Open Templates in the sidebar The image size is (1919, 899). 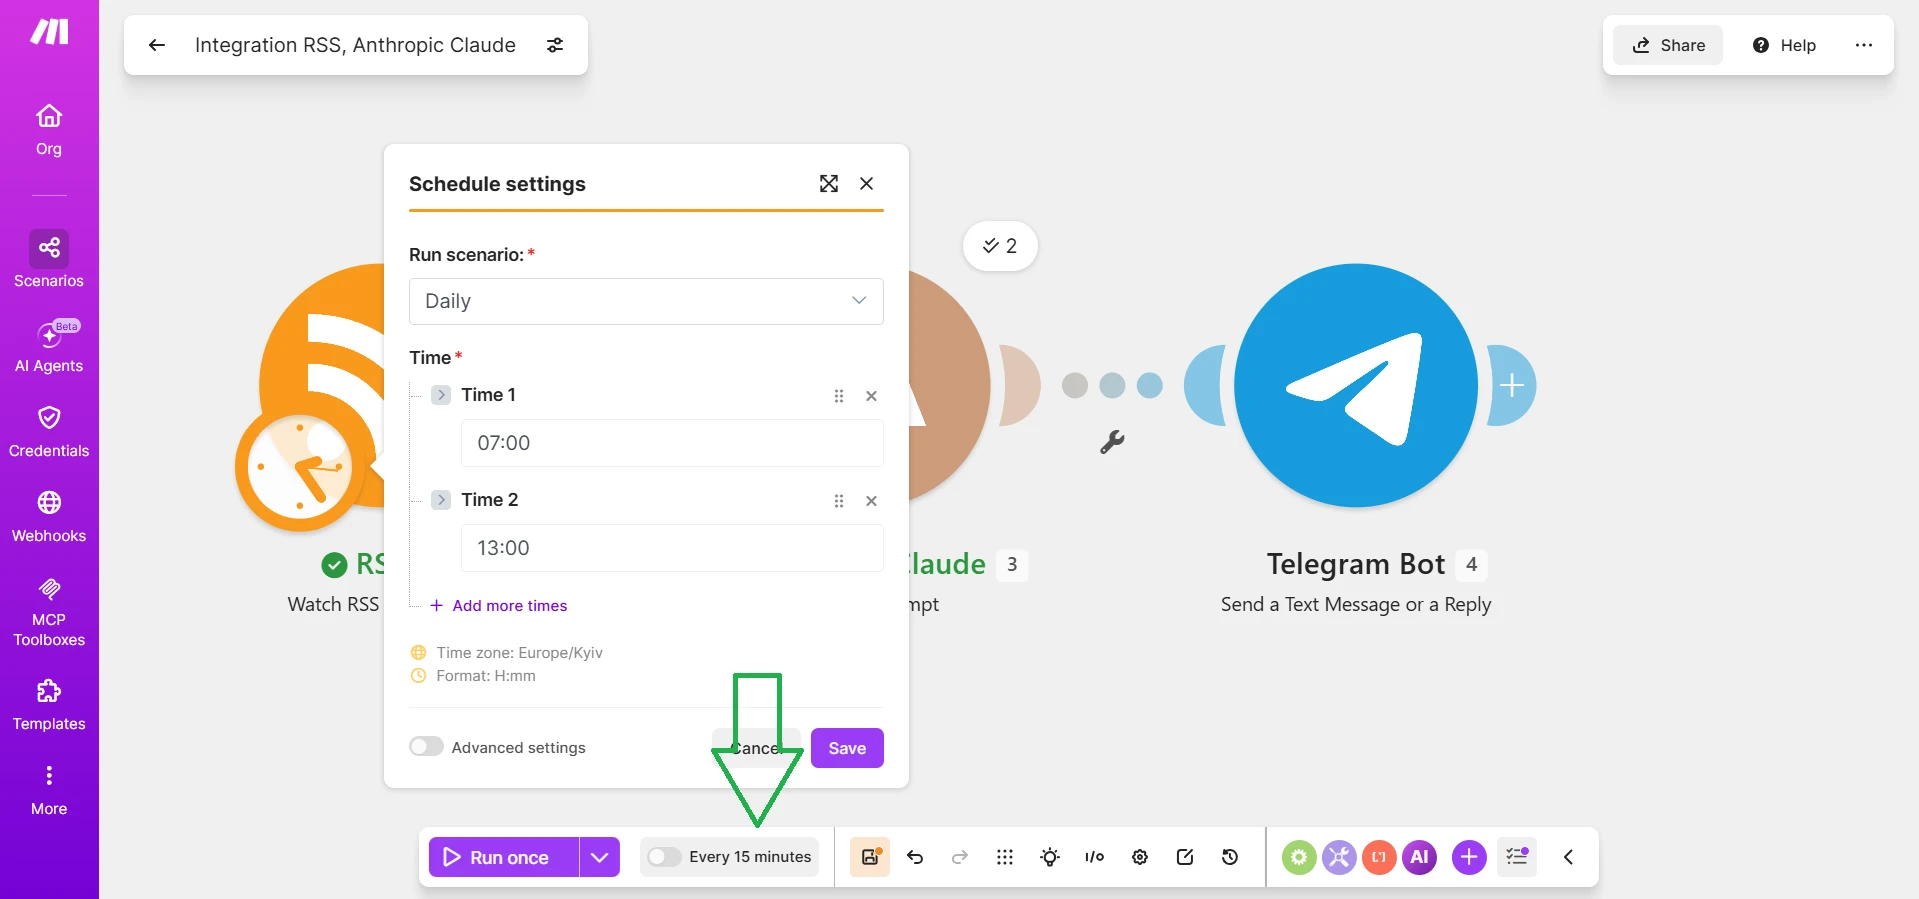[49, 705]
